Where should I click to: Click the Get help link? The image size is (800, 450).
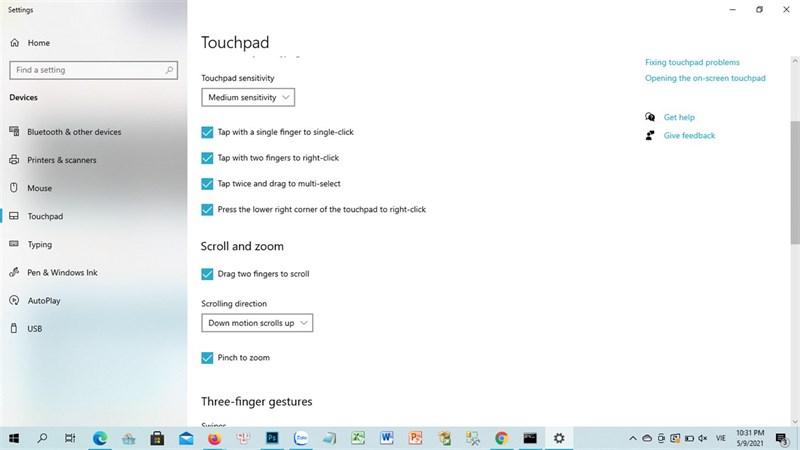(x=679, y=117)
